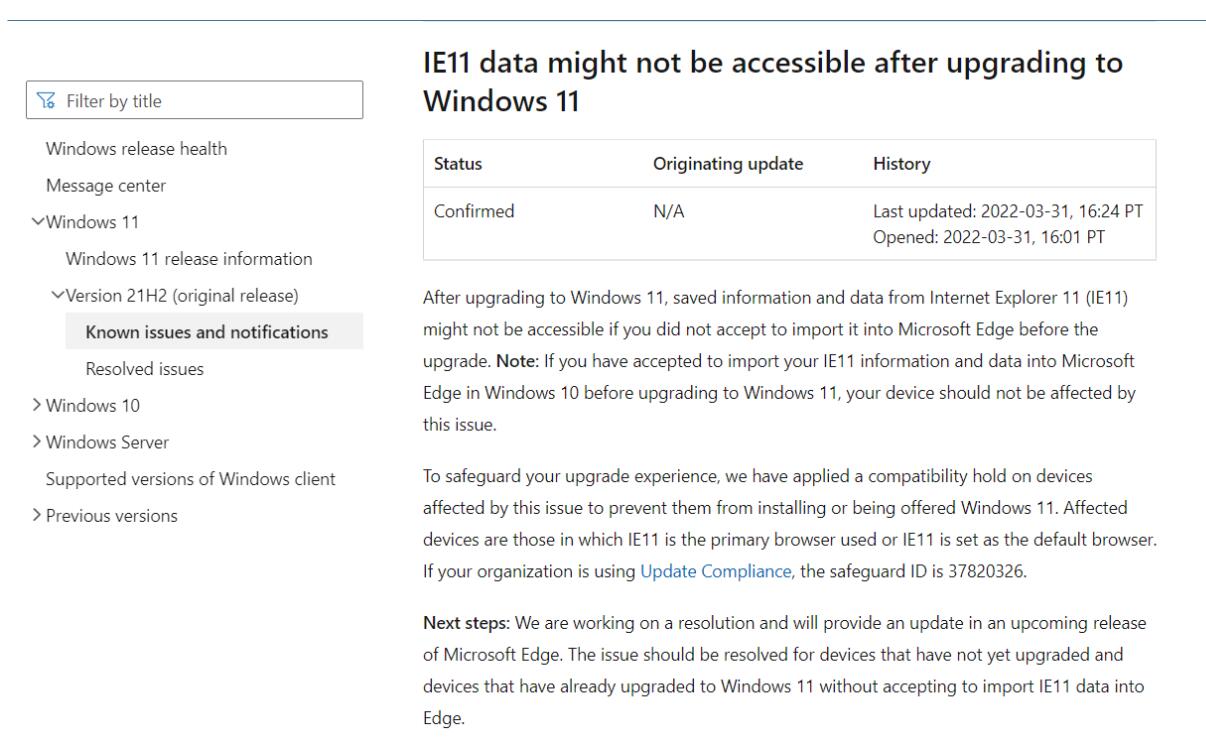Click arrow icon next to Windows 10
This screenshot has width=1206, height=738.
tap(37, 406)
